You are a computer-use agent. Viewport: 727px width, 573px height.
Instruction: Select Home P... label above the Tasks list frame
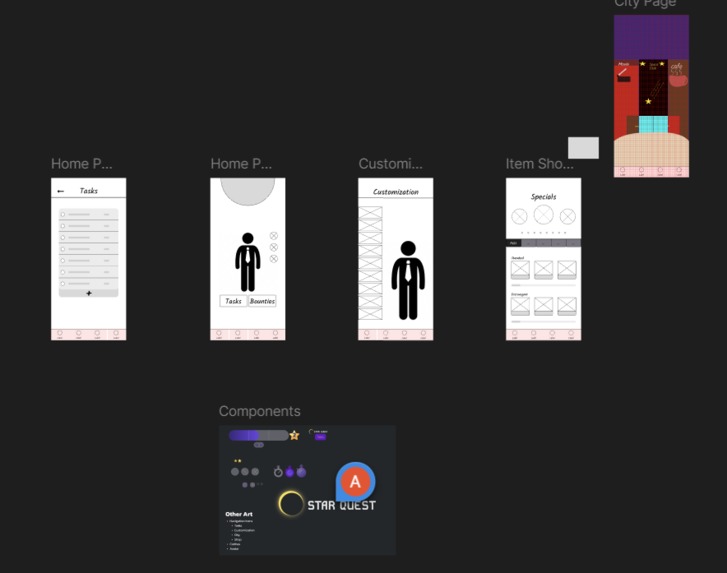click(x=82, y=164)
